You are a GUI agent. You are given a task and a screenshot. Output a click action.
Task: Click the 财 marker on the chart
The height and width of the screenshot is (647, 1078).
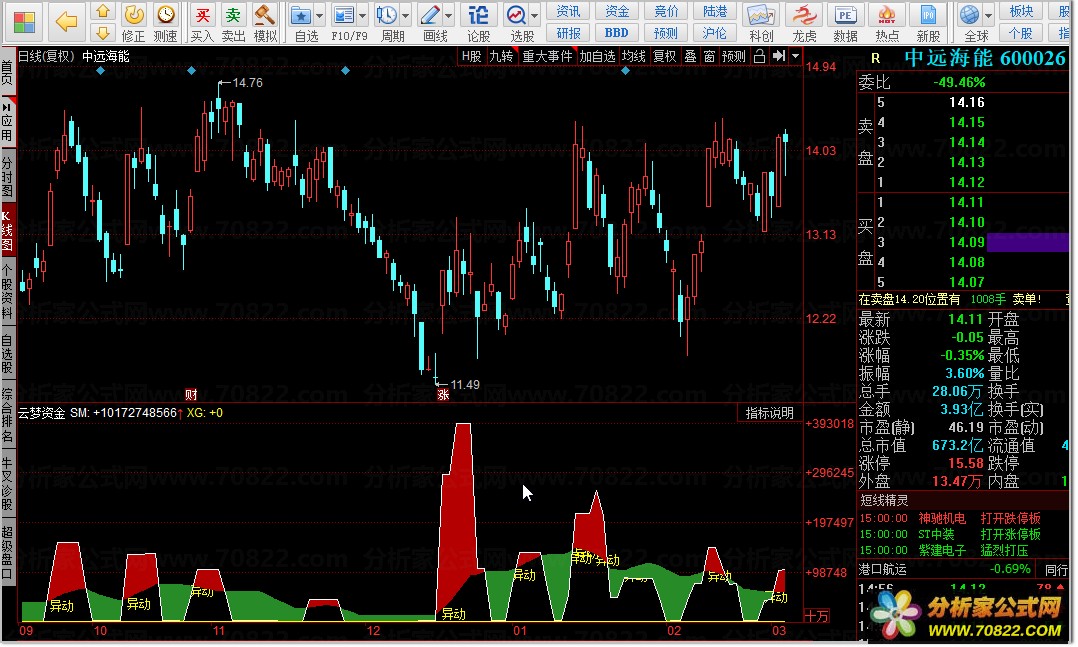[191, 395]
